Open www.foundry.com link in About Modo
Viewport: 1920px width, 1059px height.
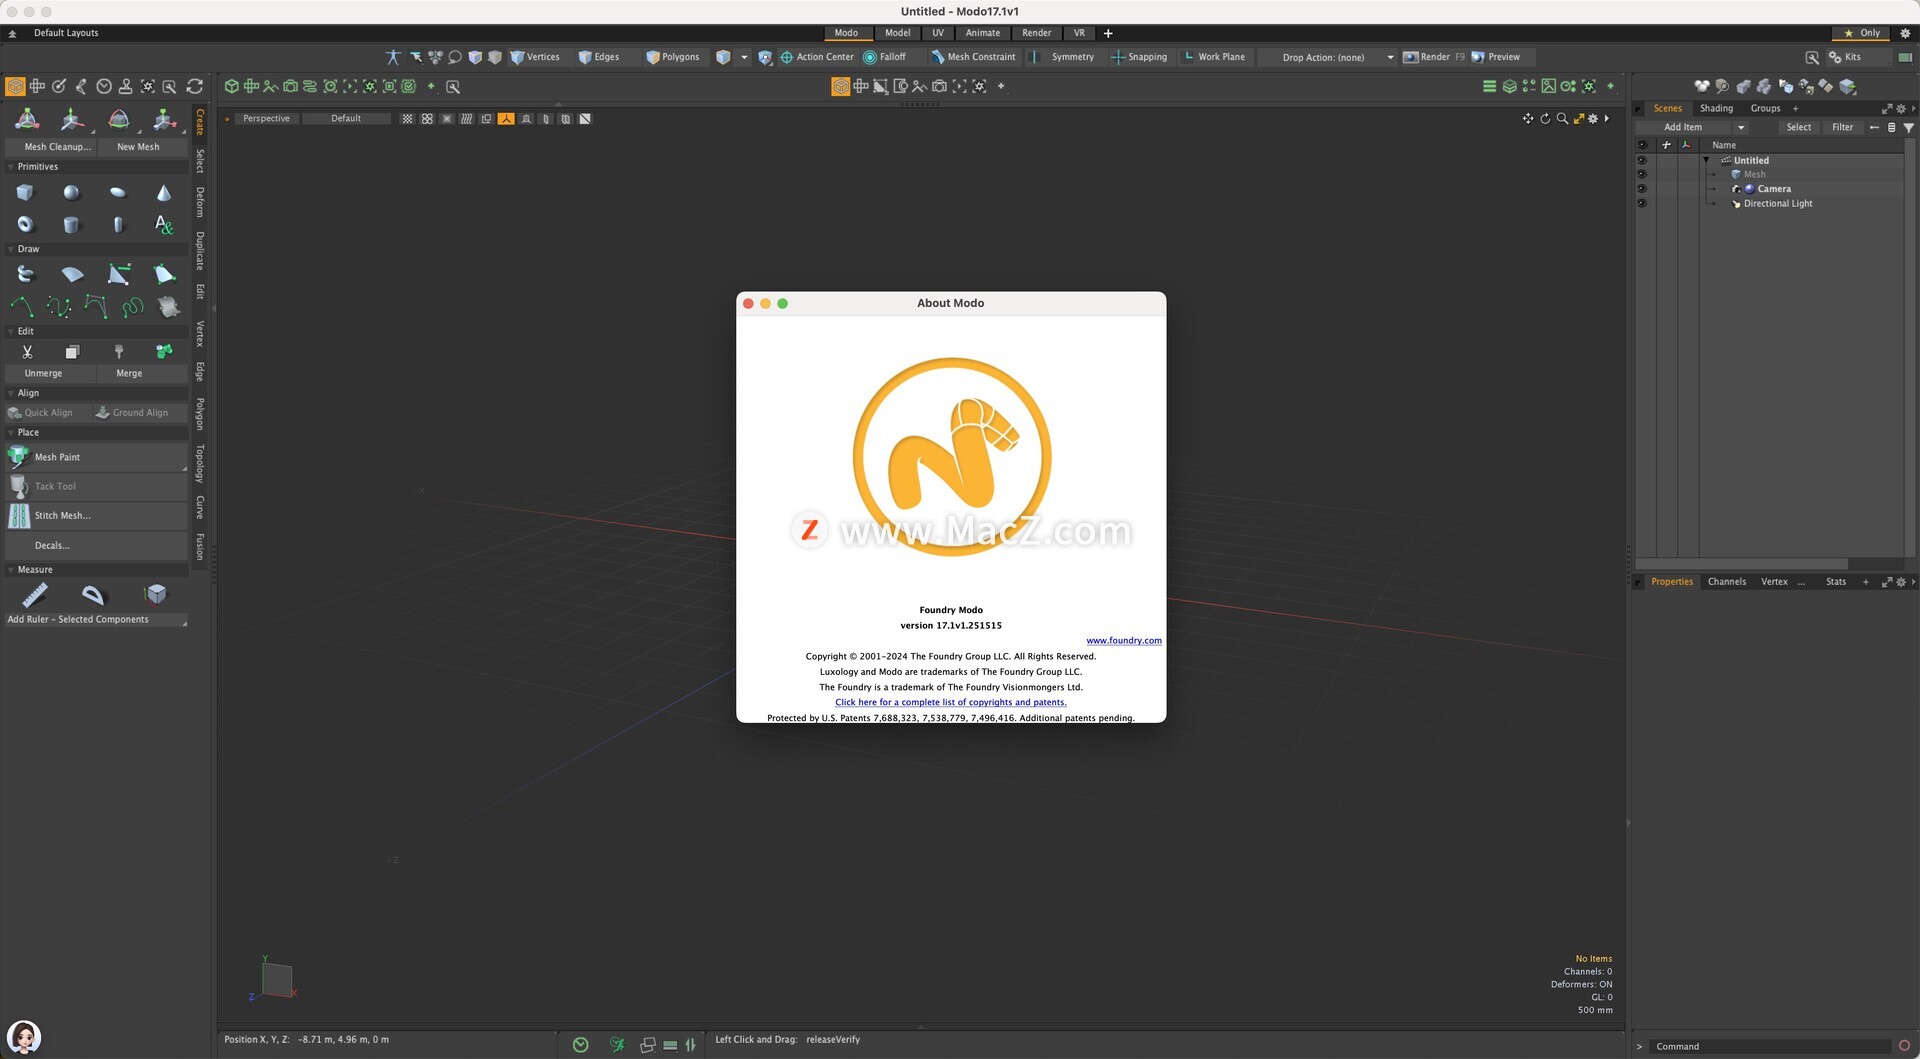tap(1124, 641)
